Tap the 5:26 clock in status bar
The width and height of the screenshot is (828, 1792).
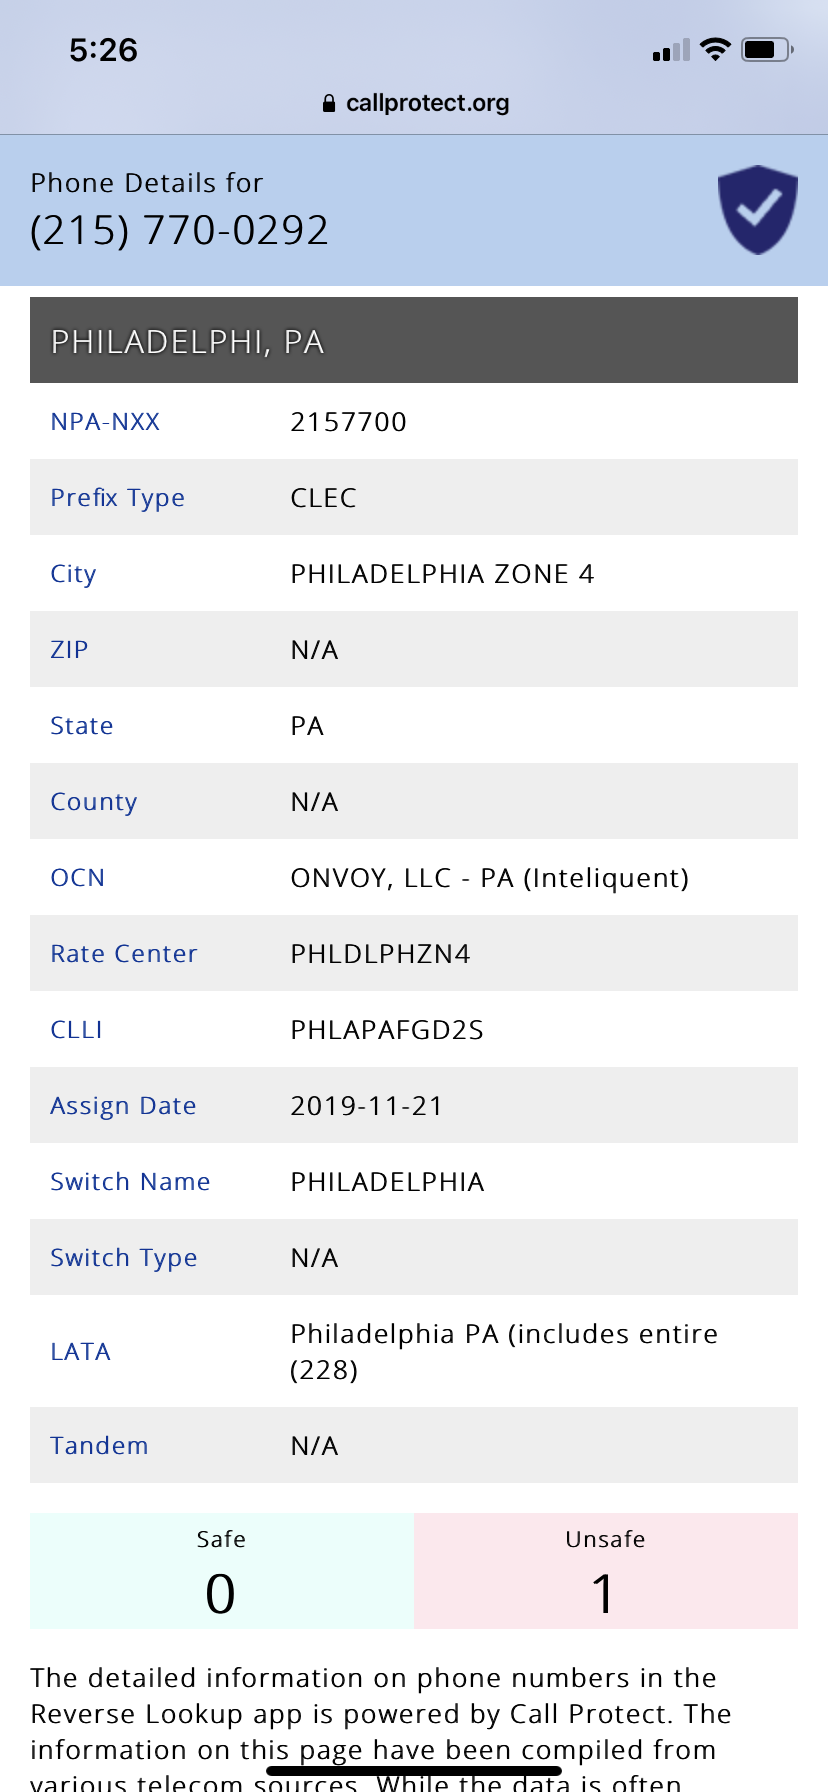[103, 50]
